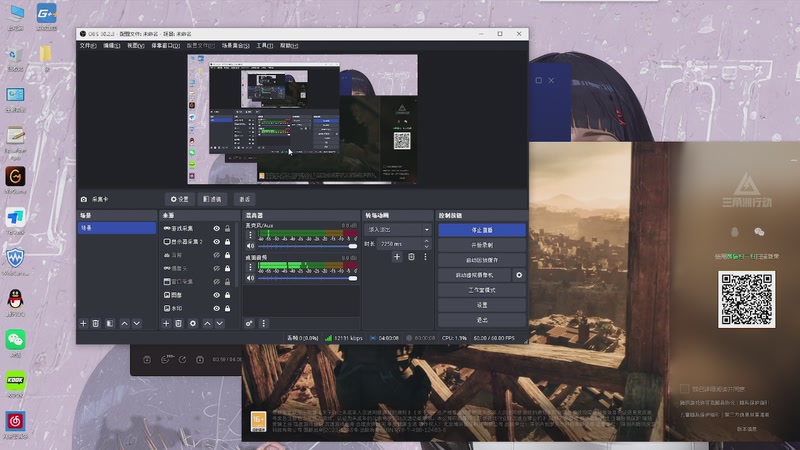The height and width of the screenshot is (450, 800).
Task: Add a new source with plus icon
Action: click(x=166, y=323)
